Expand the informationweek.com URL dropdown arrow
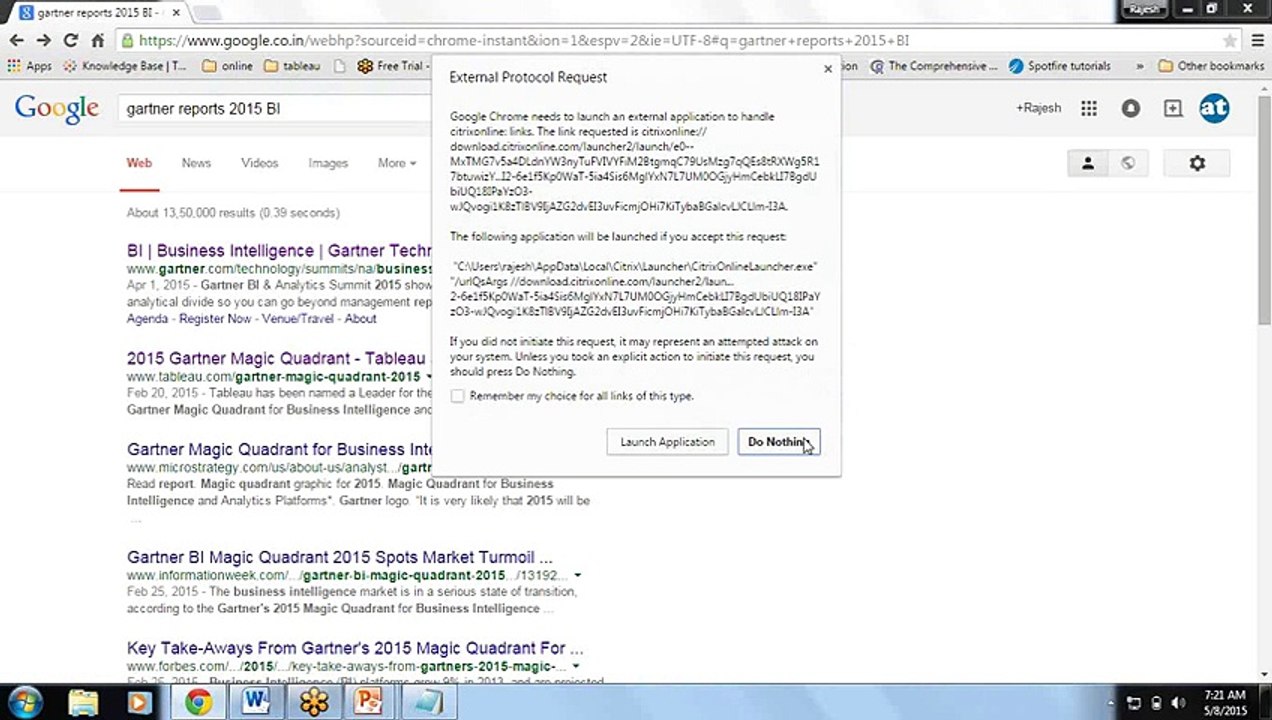Screen dimensions: 1272x720 point(577,576)
